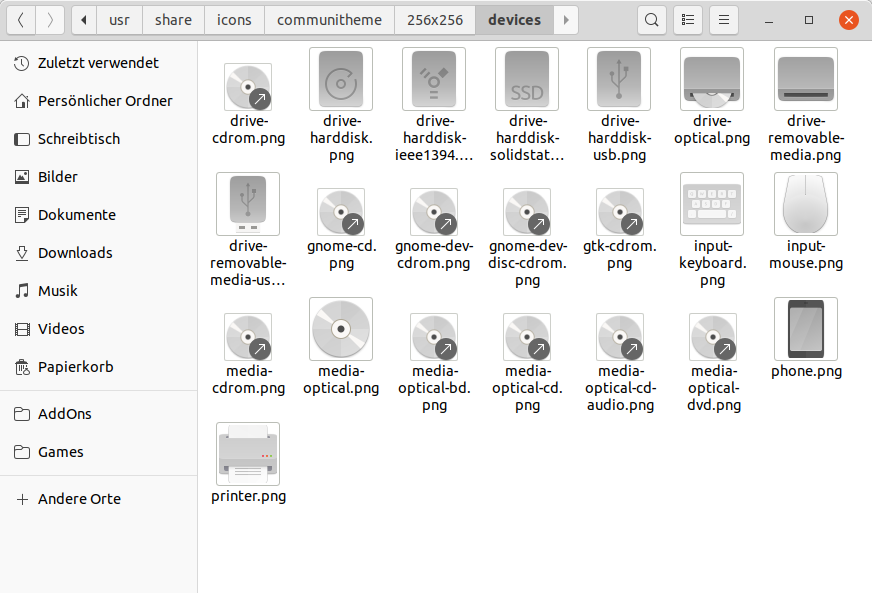872x593 pixels.
Task: Navigate to 256x256 in the path bar
Action: click(x=435, y=20)
